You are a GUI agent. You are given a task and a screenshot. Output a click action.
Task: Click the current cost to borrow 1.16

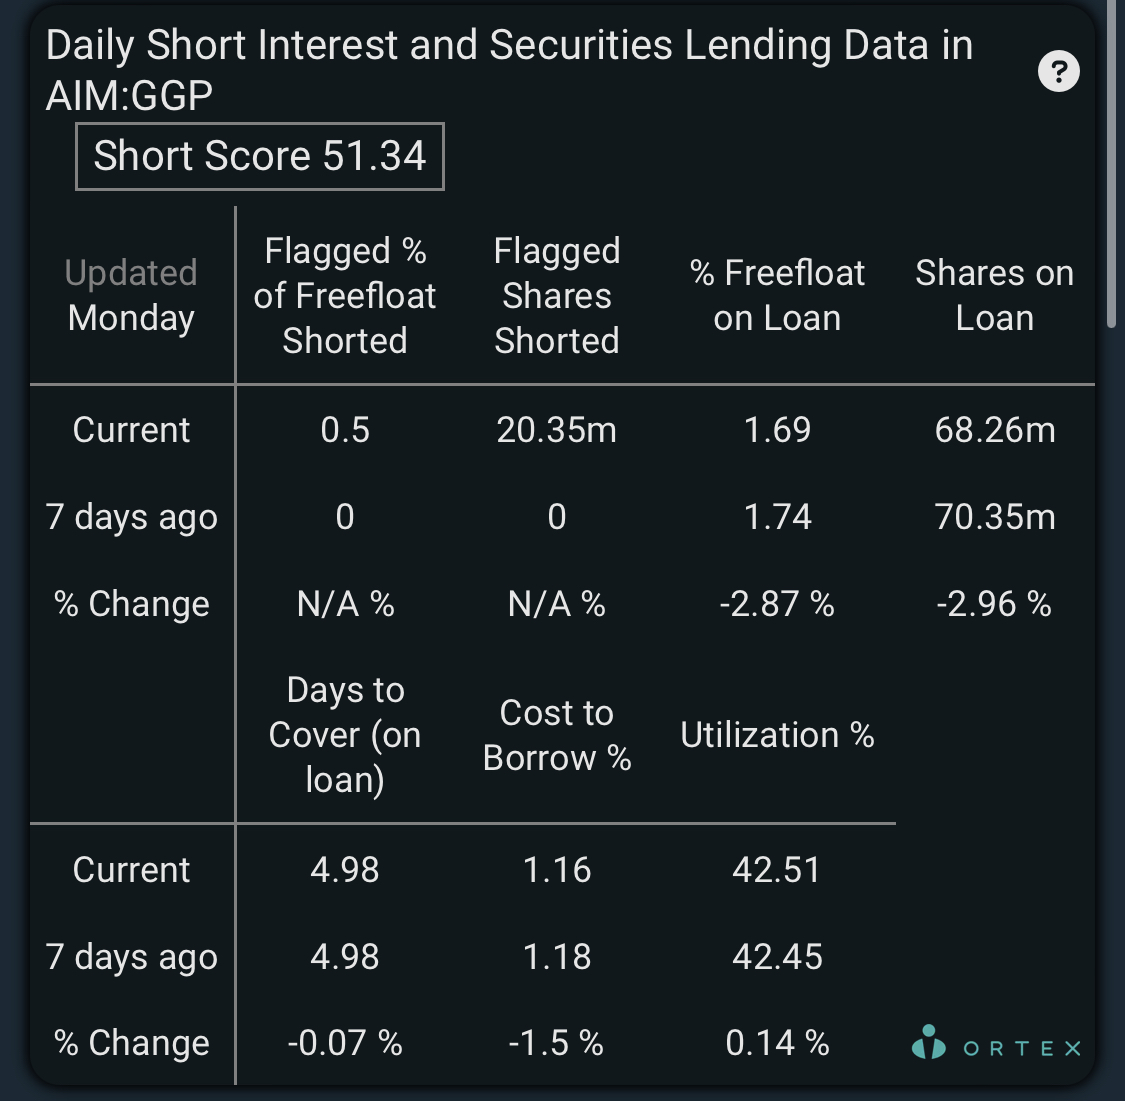[x=557, y=870]
